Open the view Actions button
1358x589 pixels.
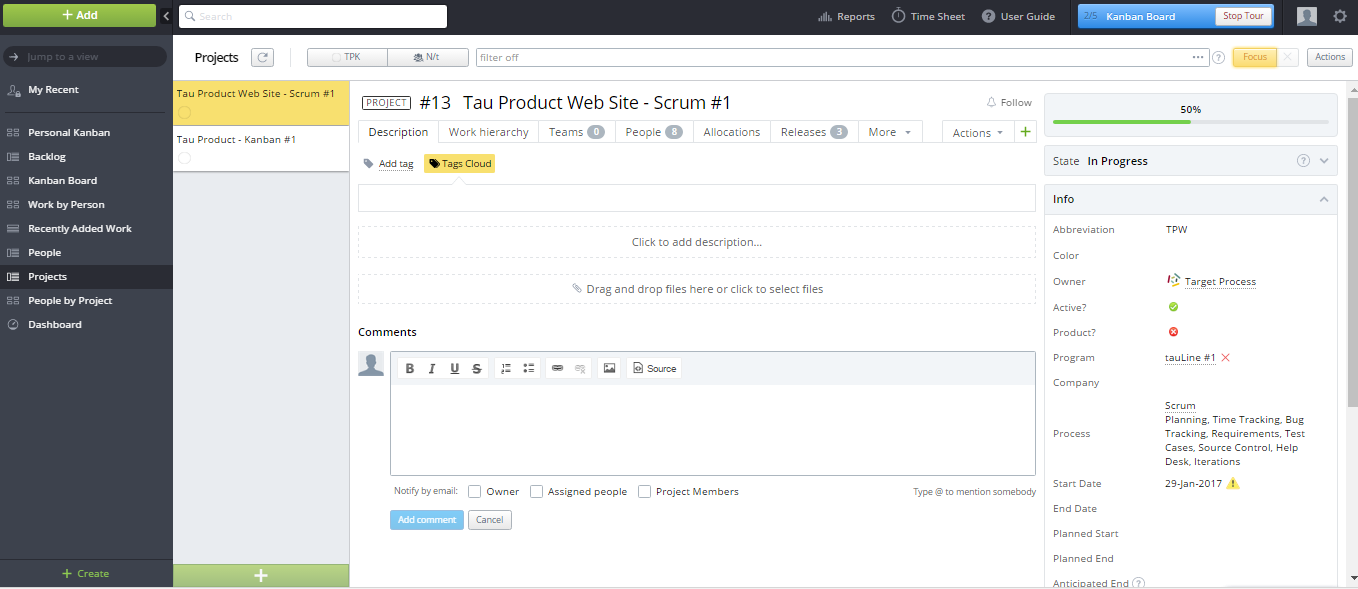[1329, 57]
